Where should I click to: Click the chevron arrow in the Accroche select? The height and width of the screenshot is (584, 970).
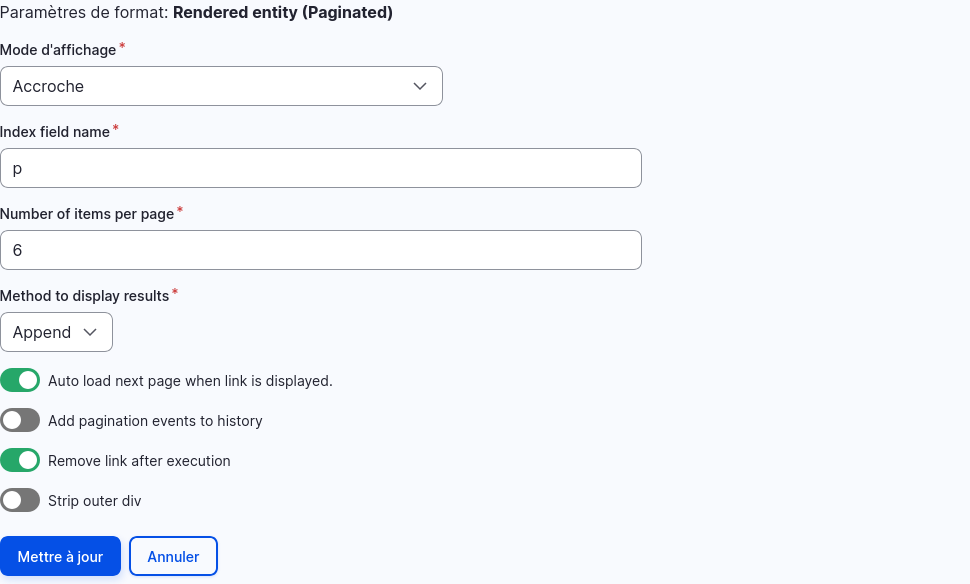coord(420,86)
